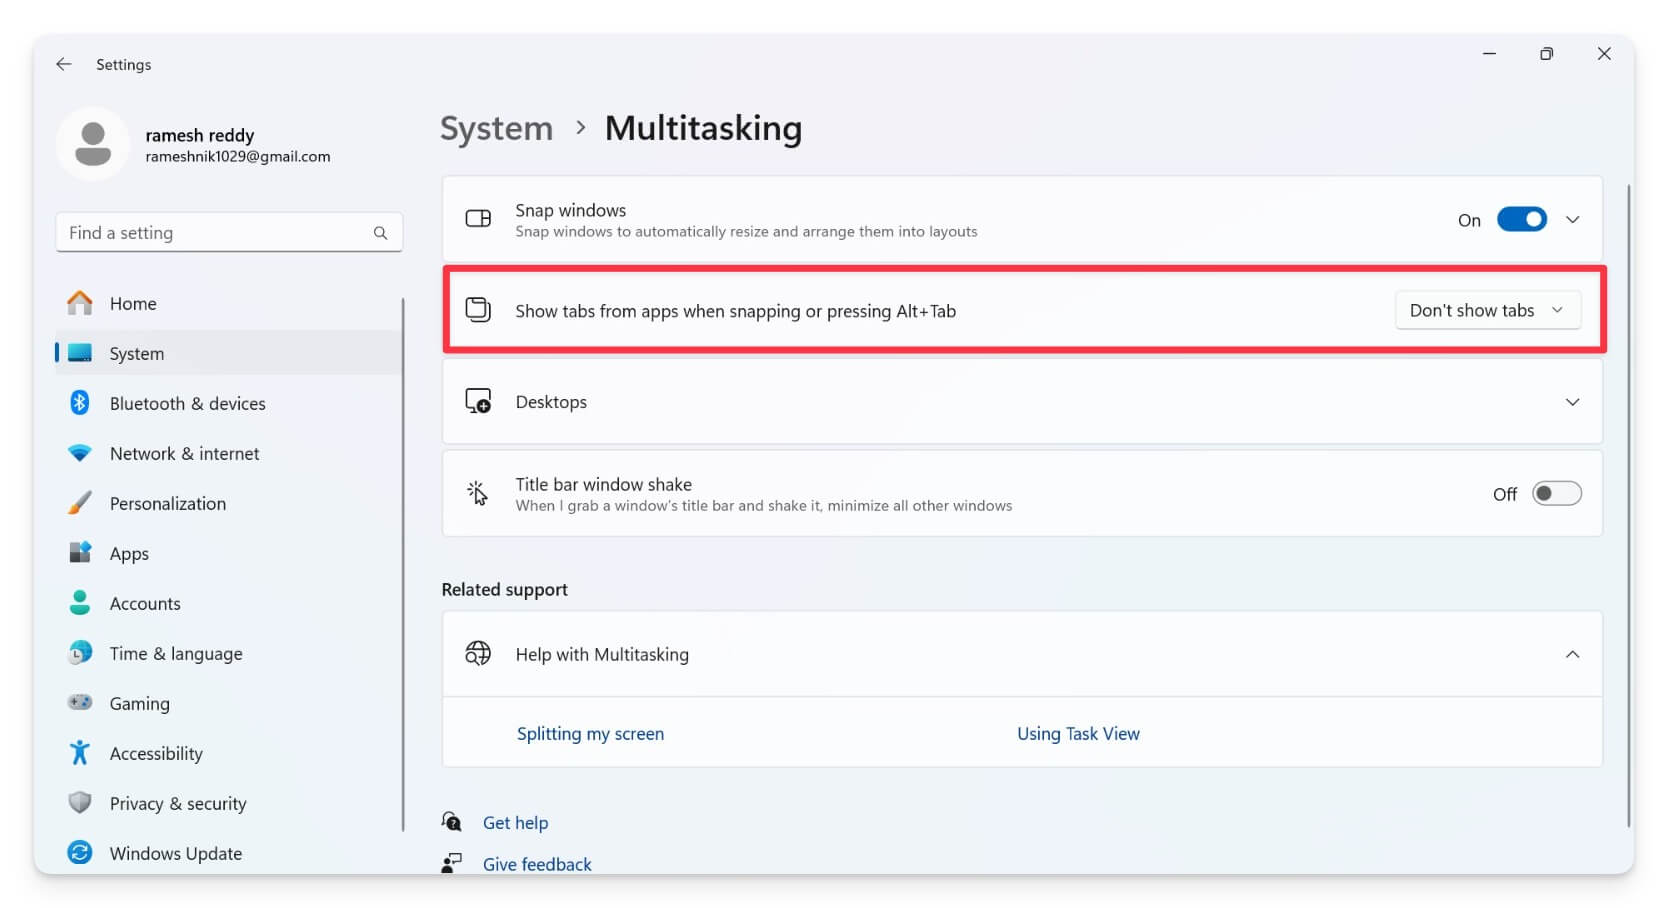Screen dimensions: 1668x908
Task: Open Bluetooth & devices via its Bluetooth icon
Action: click(x=79, y=403)
